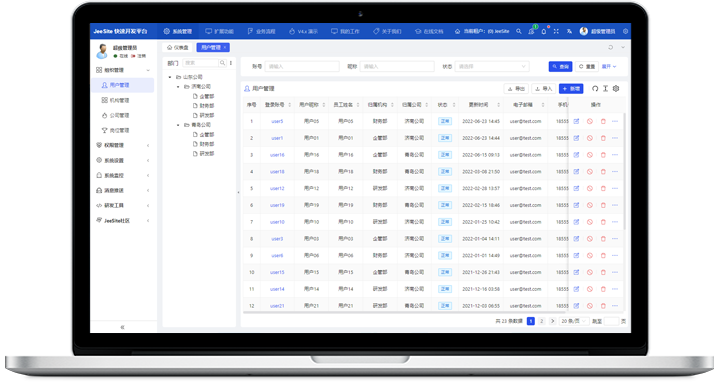This screenshot has height=382, width=718.
Task: Open more actions dots for user18 row
Action: tap(615, 172)
